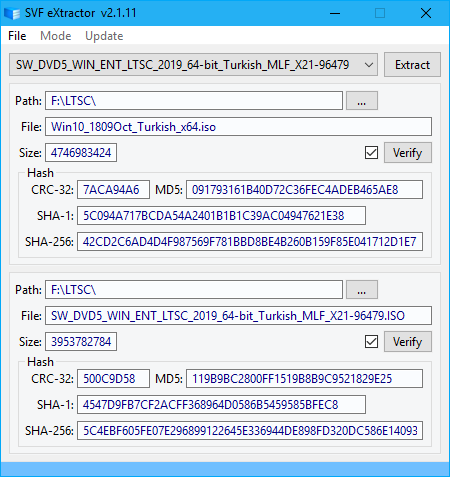Select the Size field showing 4746983424
450x477 pixels.
tap(81, 153)
